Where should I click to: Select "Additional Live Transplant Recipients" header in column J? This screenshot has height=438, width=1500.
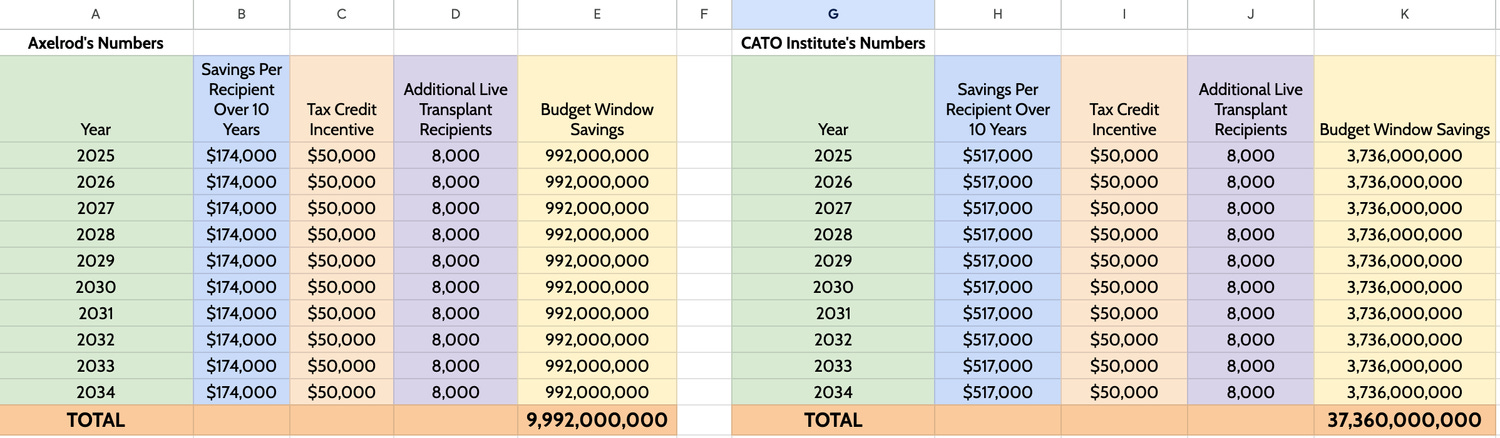[x=1250, y=99]
